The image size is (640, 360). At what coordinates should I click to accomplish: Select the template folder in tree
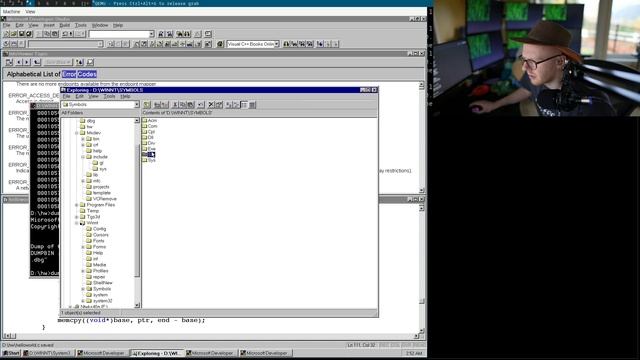click(x=98, y=193)
